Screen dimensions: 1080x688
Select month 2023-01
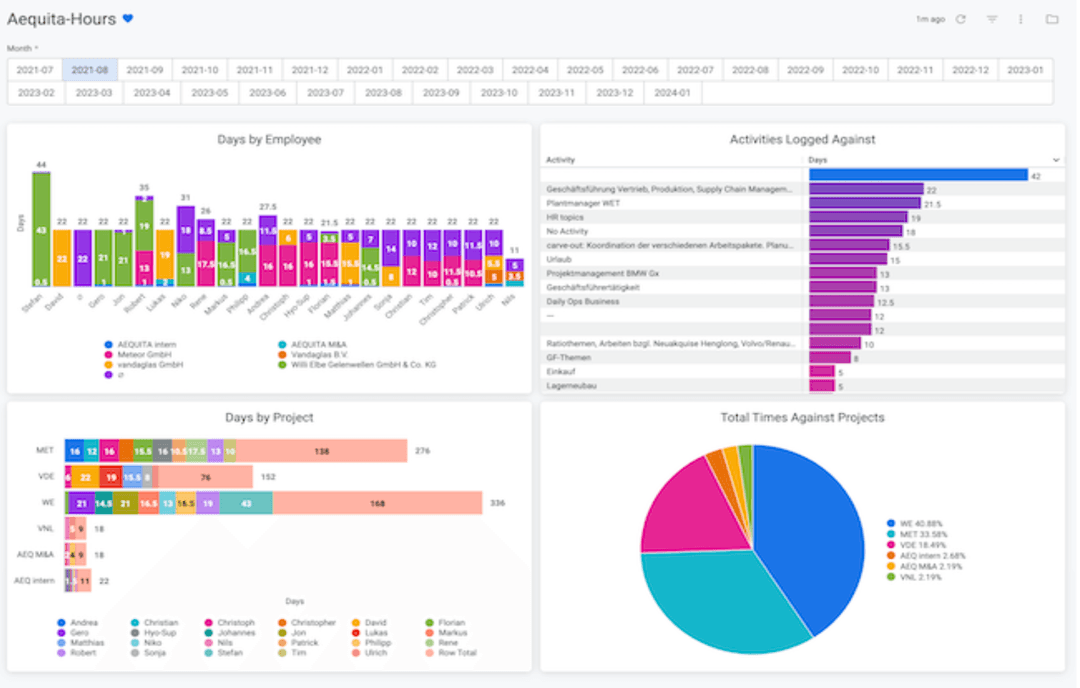(x=1025, y=70)
